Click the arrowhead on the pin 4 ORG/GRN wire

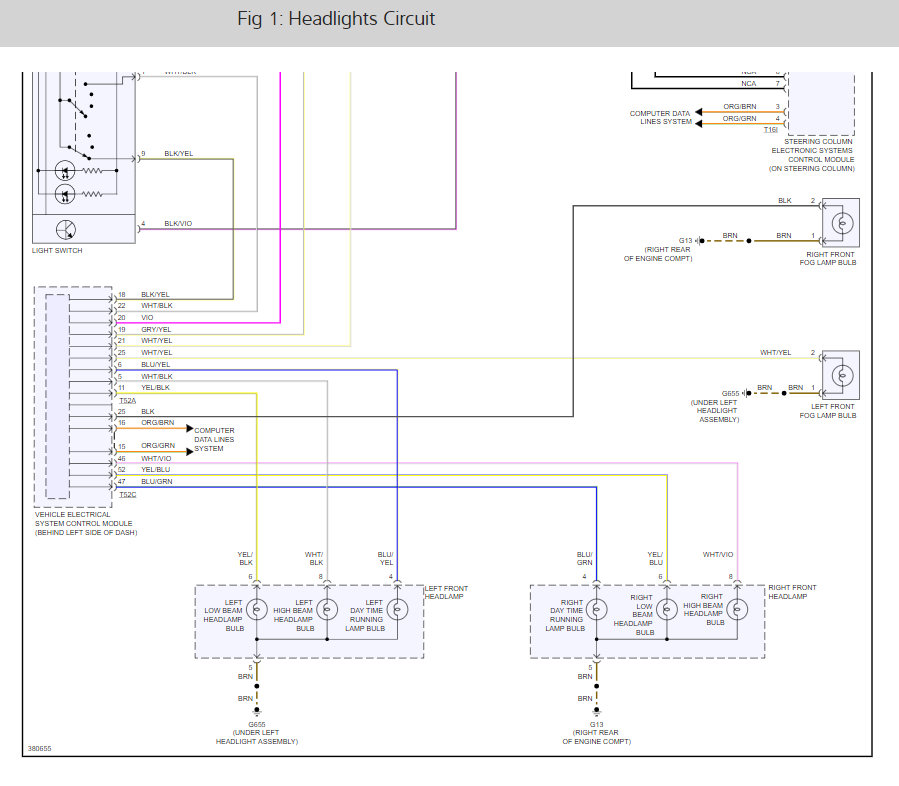[698, 124]
